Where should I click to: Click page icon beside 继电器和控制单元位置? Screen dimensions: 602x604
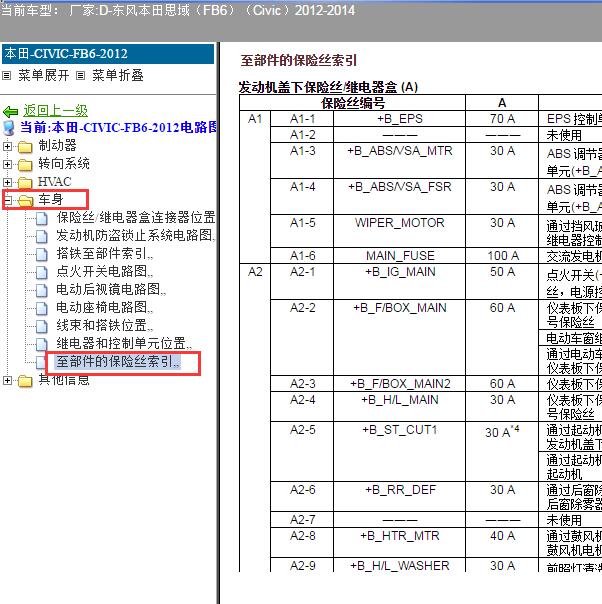pos(42,344)
